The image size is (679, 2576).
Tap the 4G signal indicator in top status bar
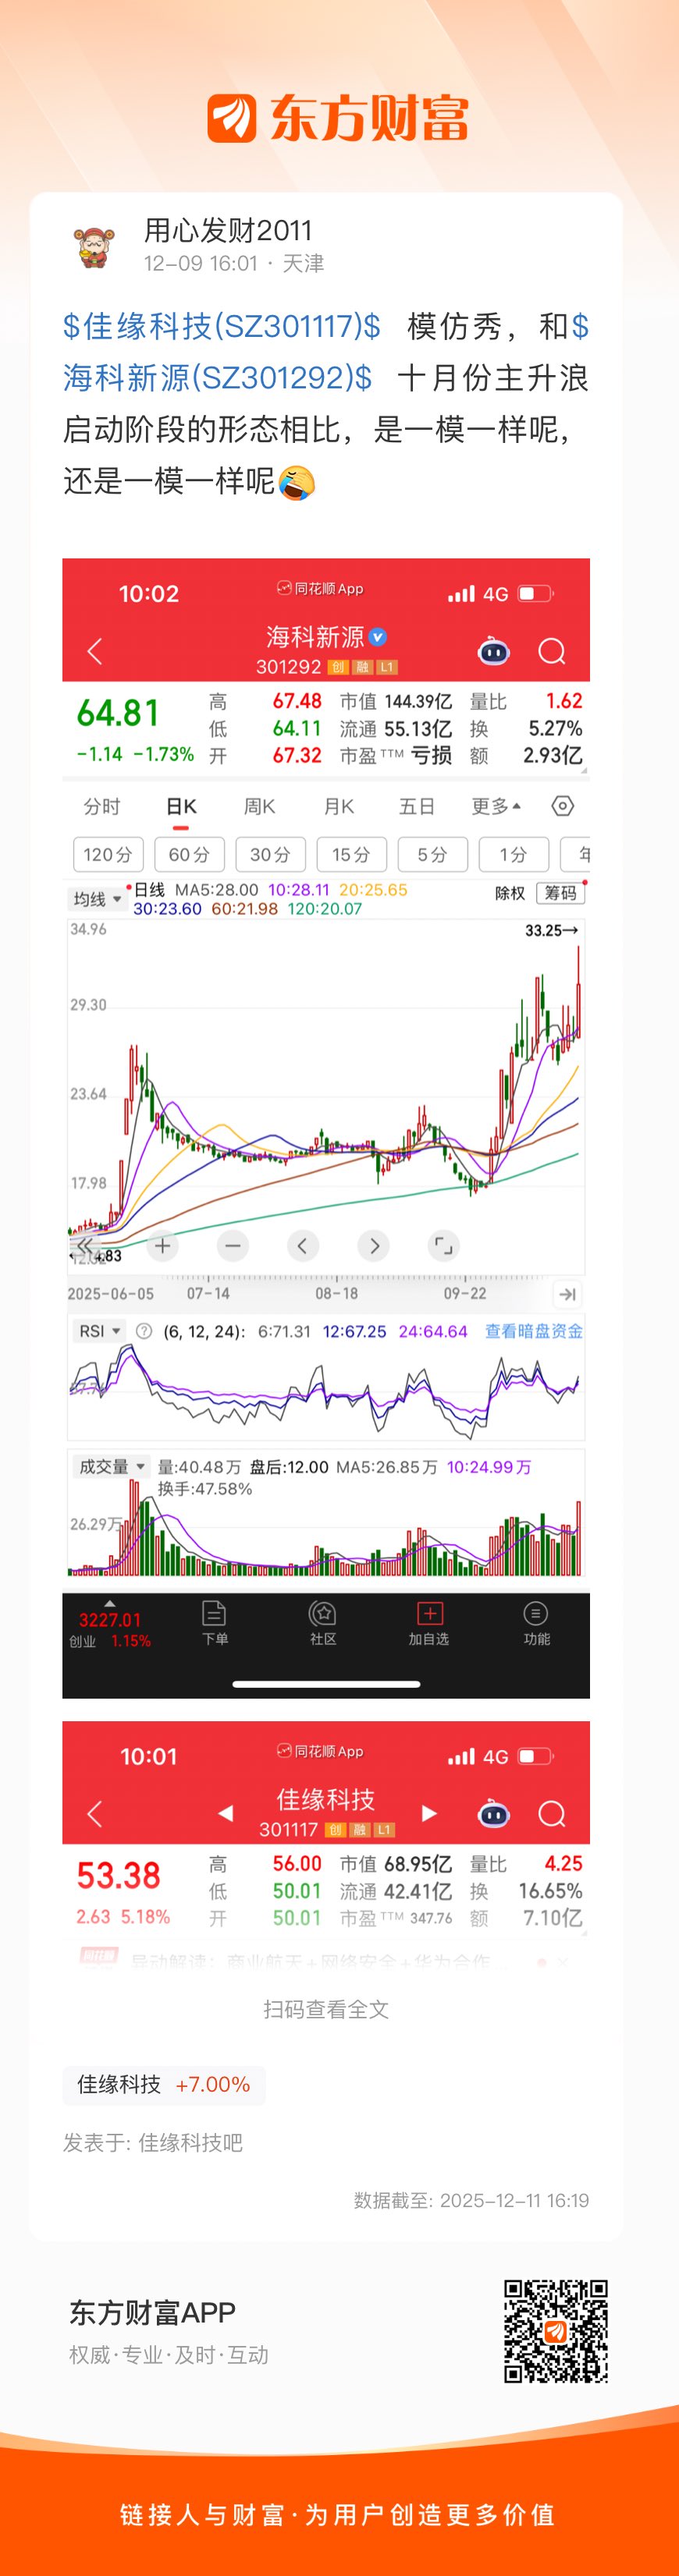(x=496, y=594)
